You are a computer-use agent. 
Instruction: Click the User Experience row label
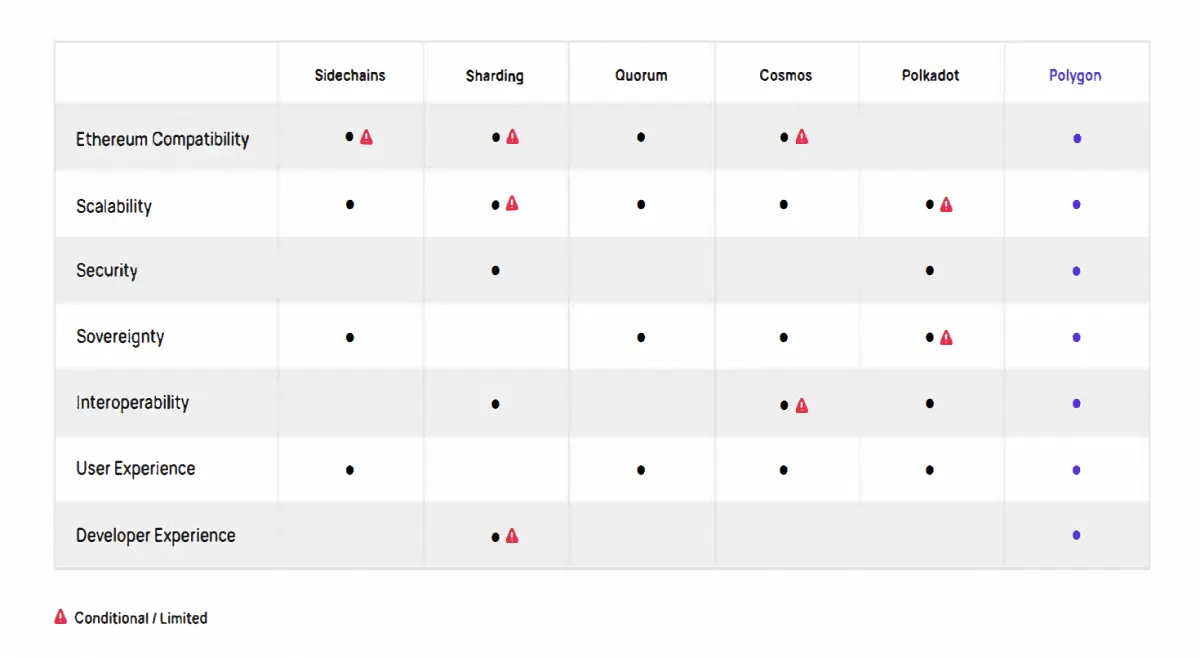click(x=135, y=469)
